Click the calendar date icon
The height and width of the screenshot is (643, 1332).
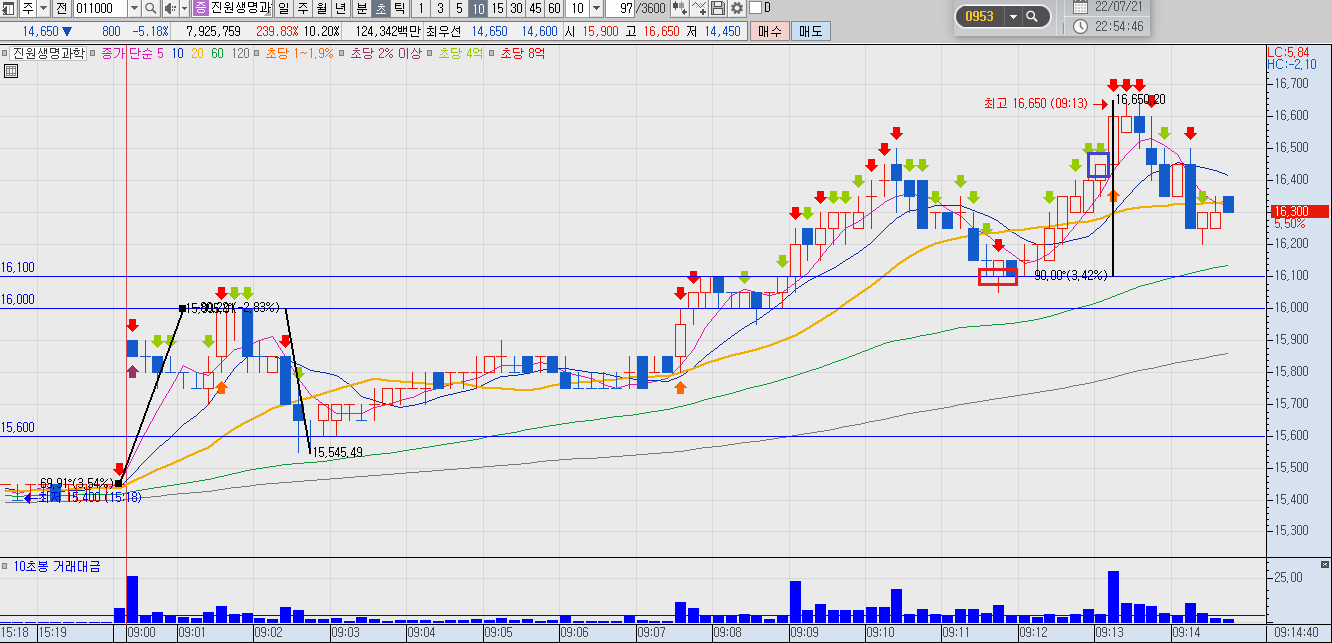(x=1080, y=7)
